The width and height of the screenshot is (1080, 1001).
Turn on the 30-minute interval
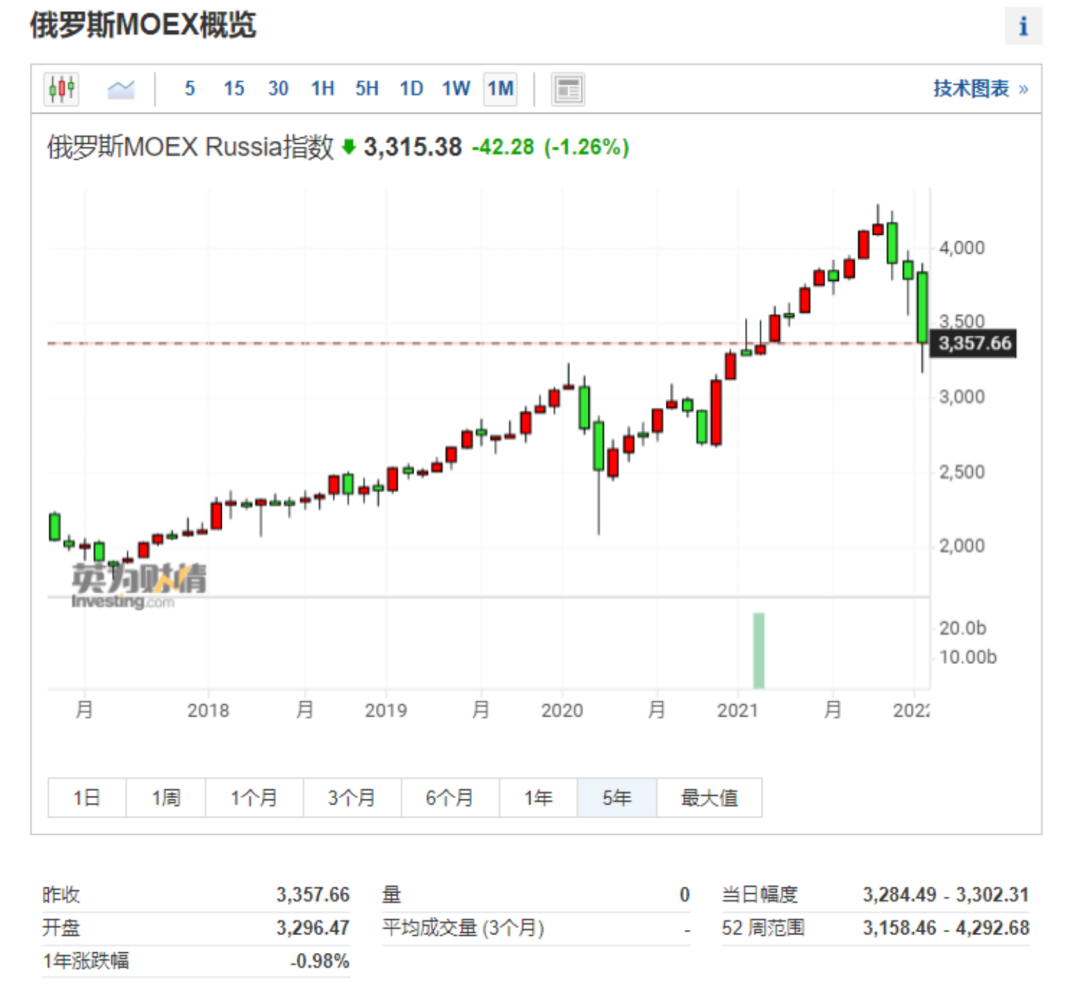pos(278,88)
